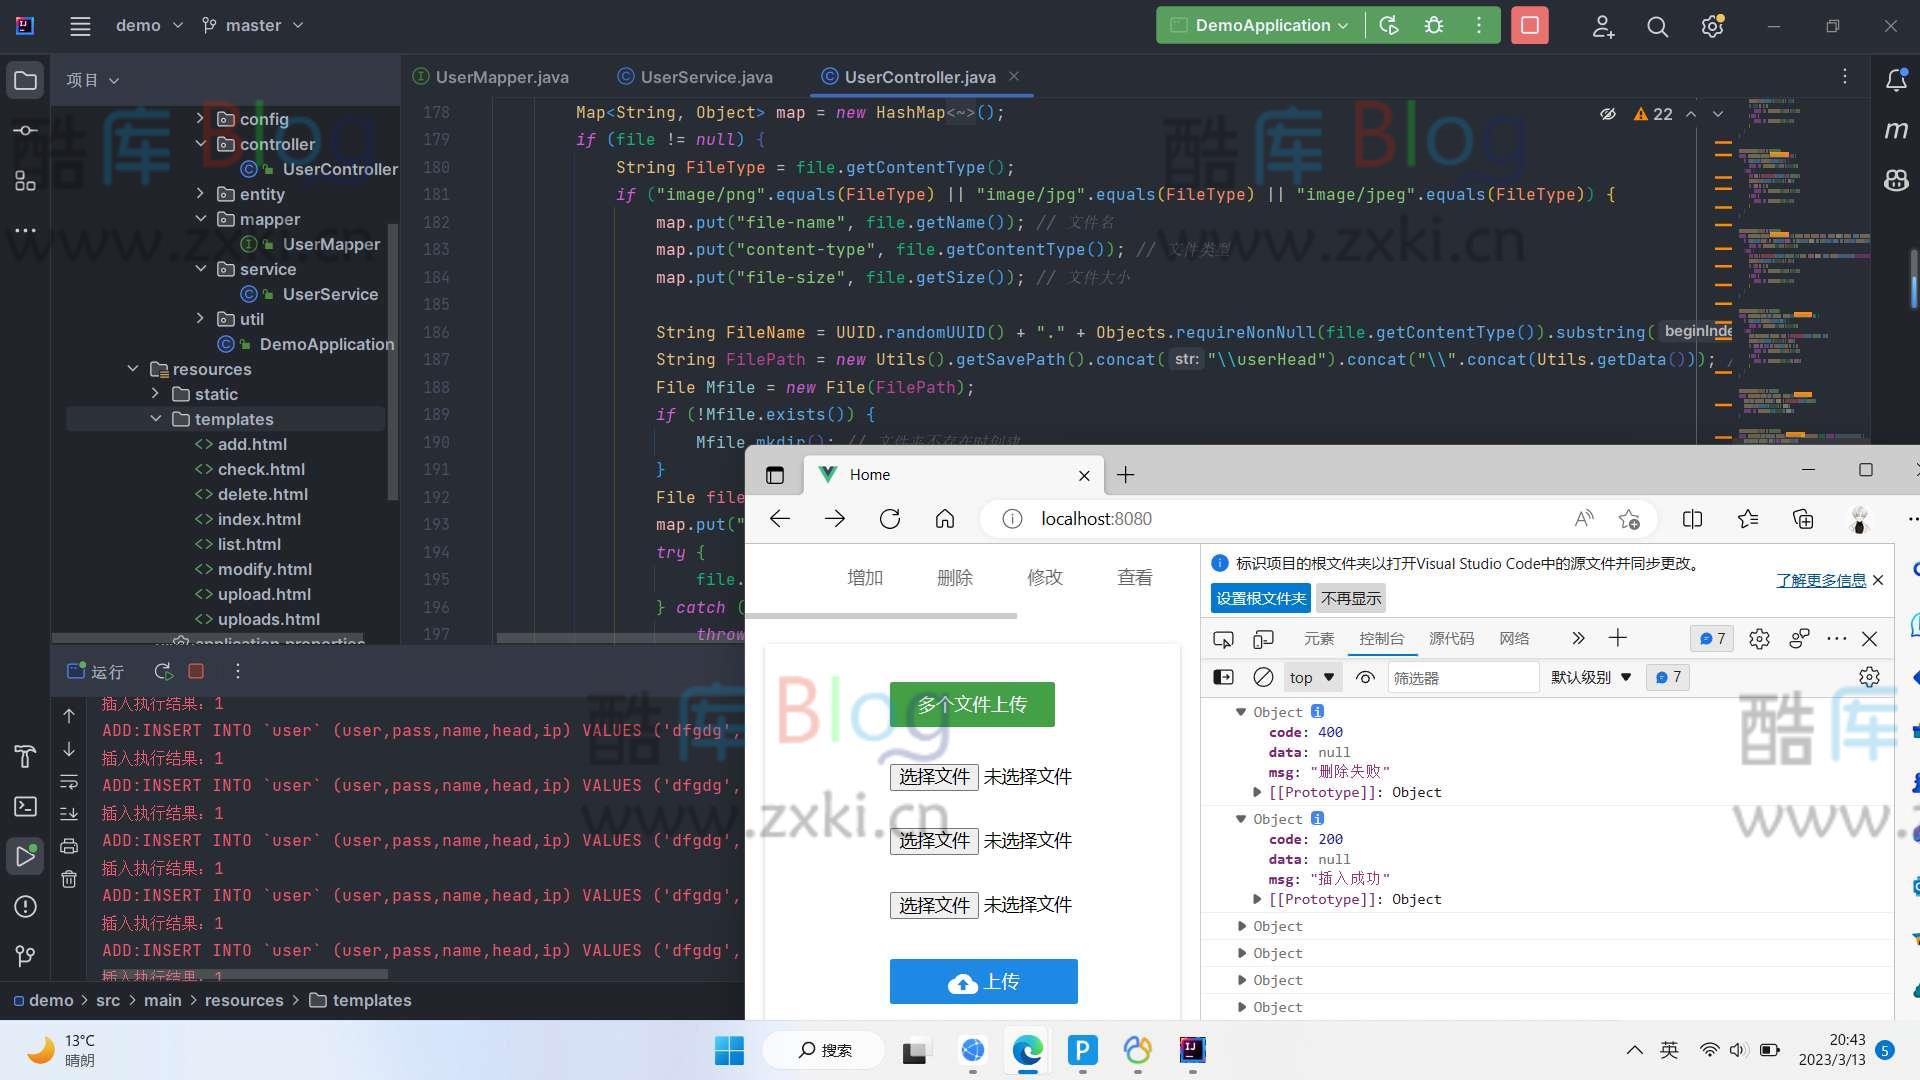The width and height of the screenshot is (1920, 1080).
Task: Stop the running application with red square icon
Action: pos(1529,25)
